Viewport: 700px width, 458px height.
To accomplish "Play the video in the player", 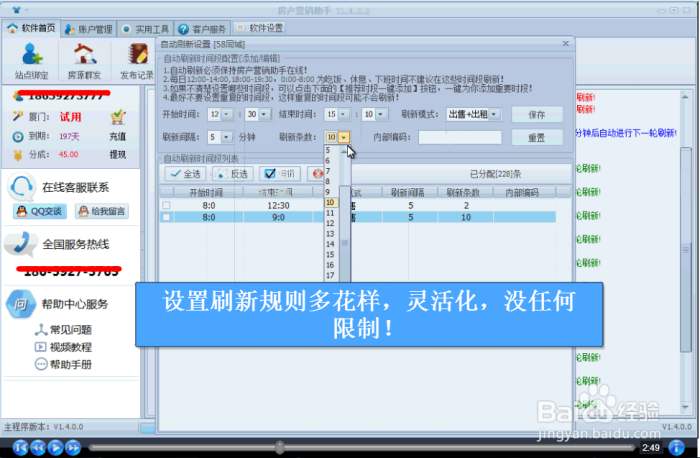I will click(55, 447).
